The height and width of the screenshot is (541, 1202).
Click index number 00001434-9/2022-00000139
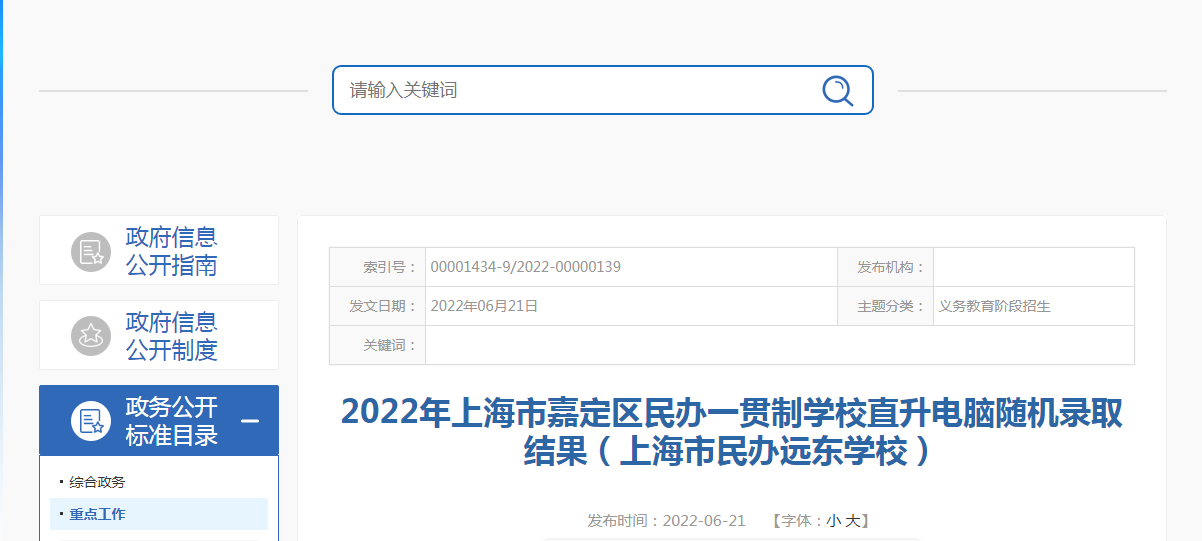[x=526, y=267]
